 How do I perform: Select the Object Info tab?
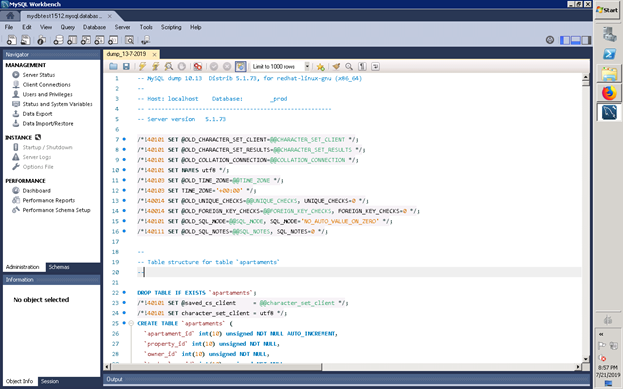point(19,381)
